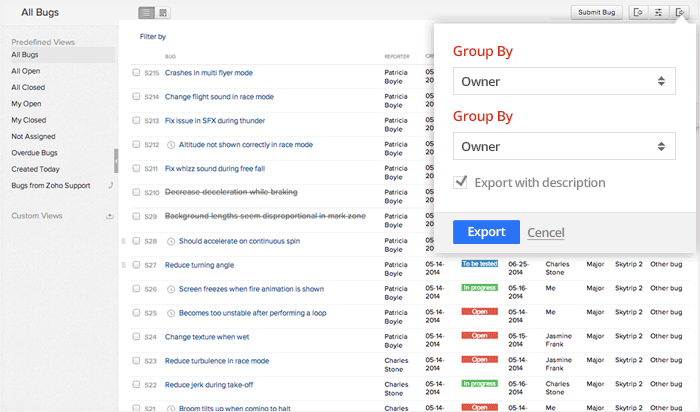The width and height of the screenshot is (700, 412).
Task: Click the import bugs icon button
Action: click(x=637, y=13)
